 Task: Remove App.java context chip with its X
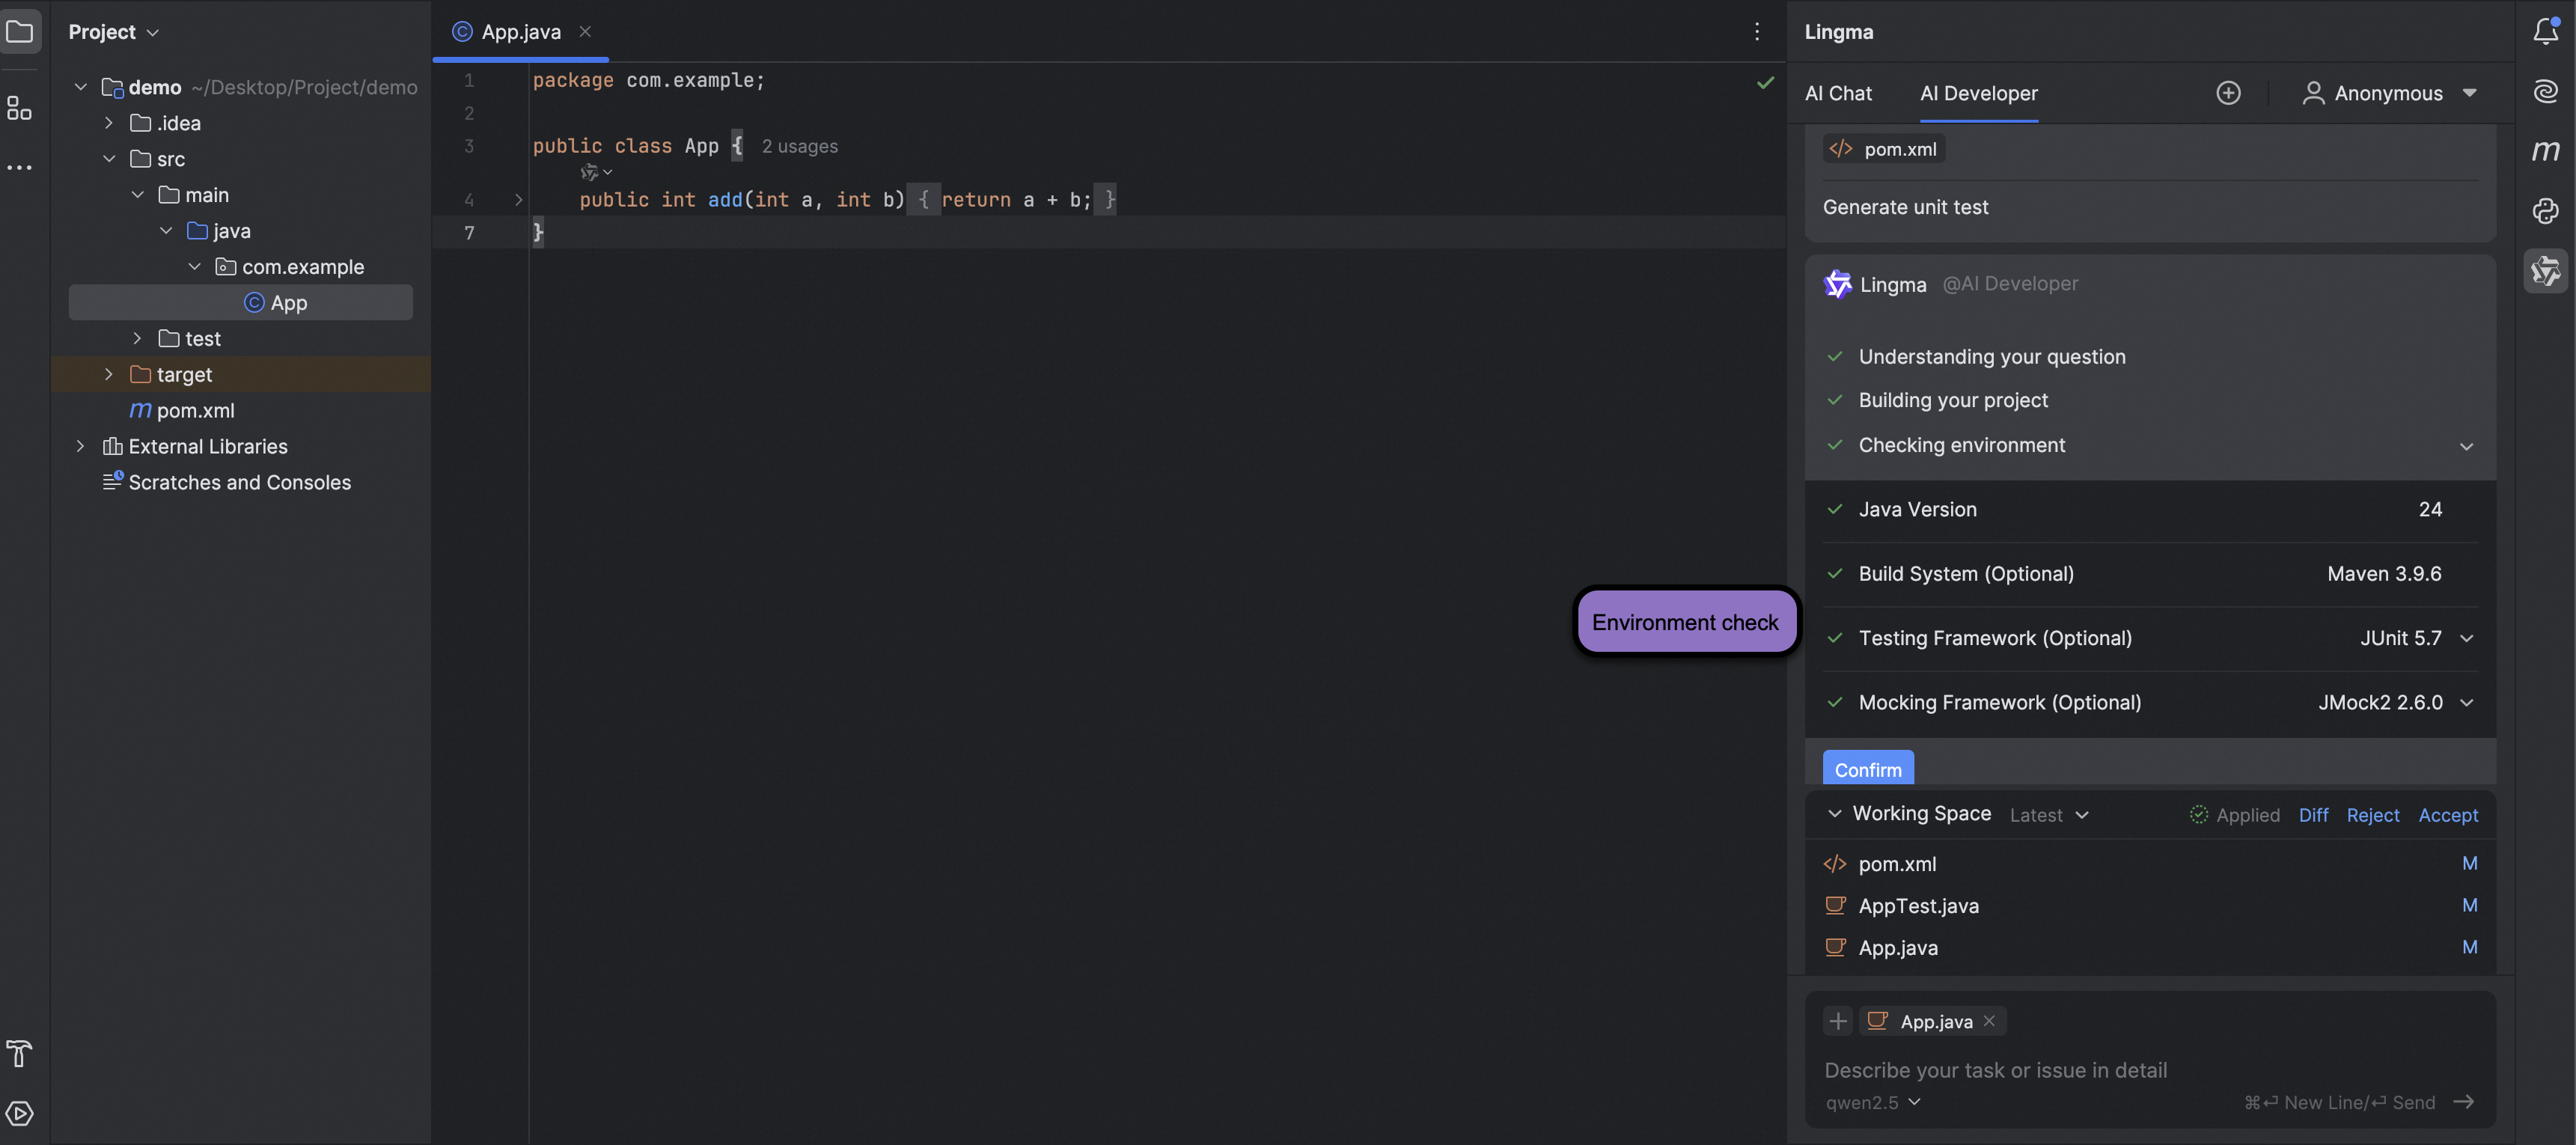[1989, 1020]
